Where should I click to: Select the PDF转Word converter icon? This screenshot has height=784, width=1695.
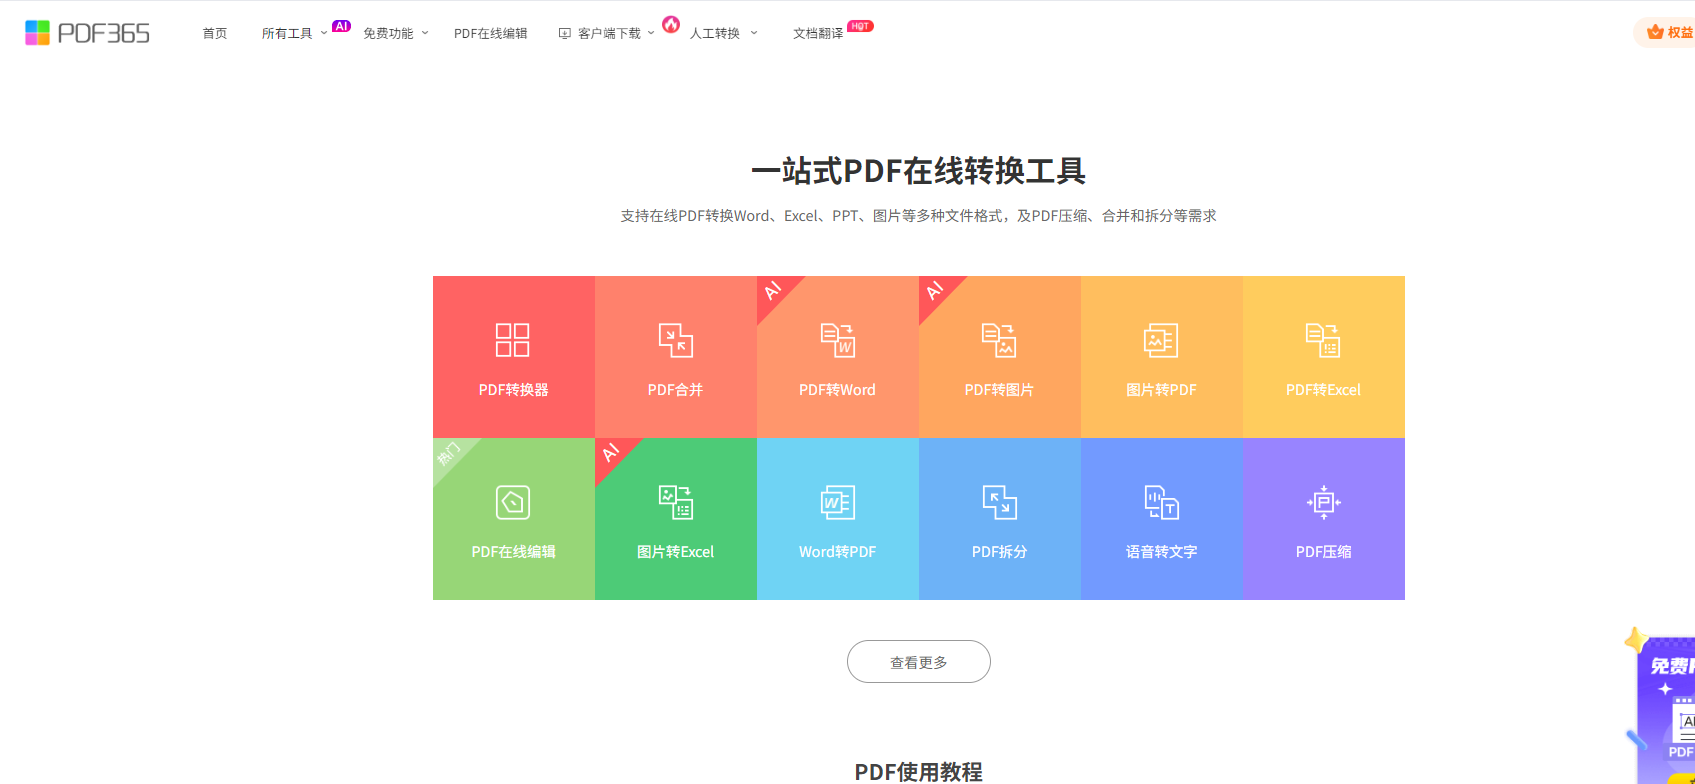pos(837,340)
